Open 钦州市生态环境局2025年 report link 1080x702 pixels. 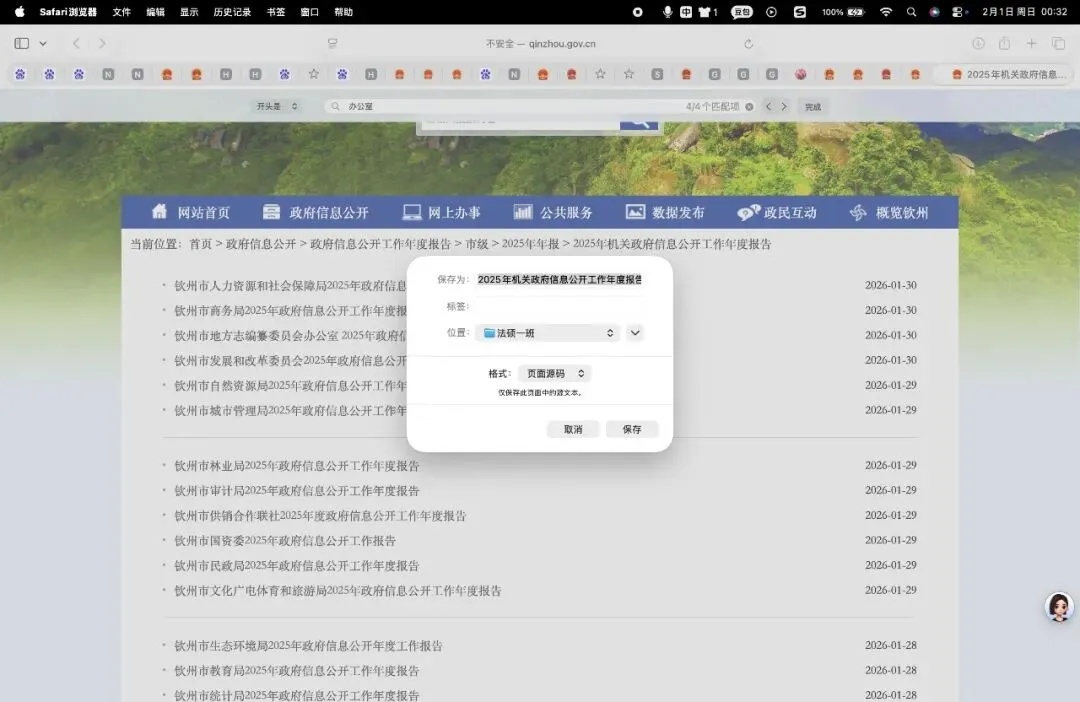pos(309,646)
